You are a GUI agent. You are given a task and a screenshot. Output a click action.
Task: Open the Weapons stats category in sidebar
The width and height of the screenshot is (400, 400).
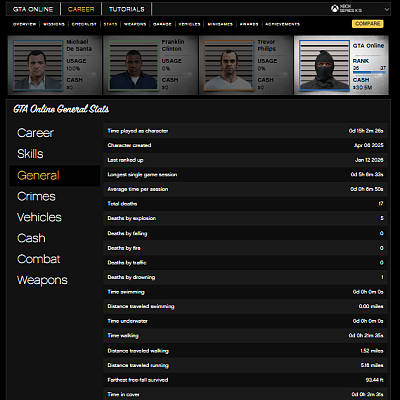(42, 280)
